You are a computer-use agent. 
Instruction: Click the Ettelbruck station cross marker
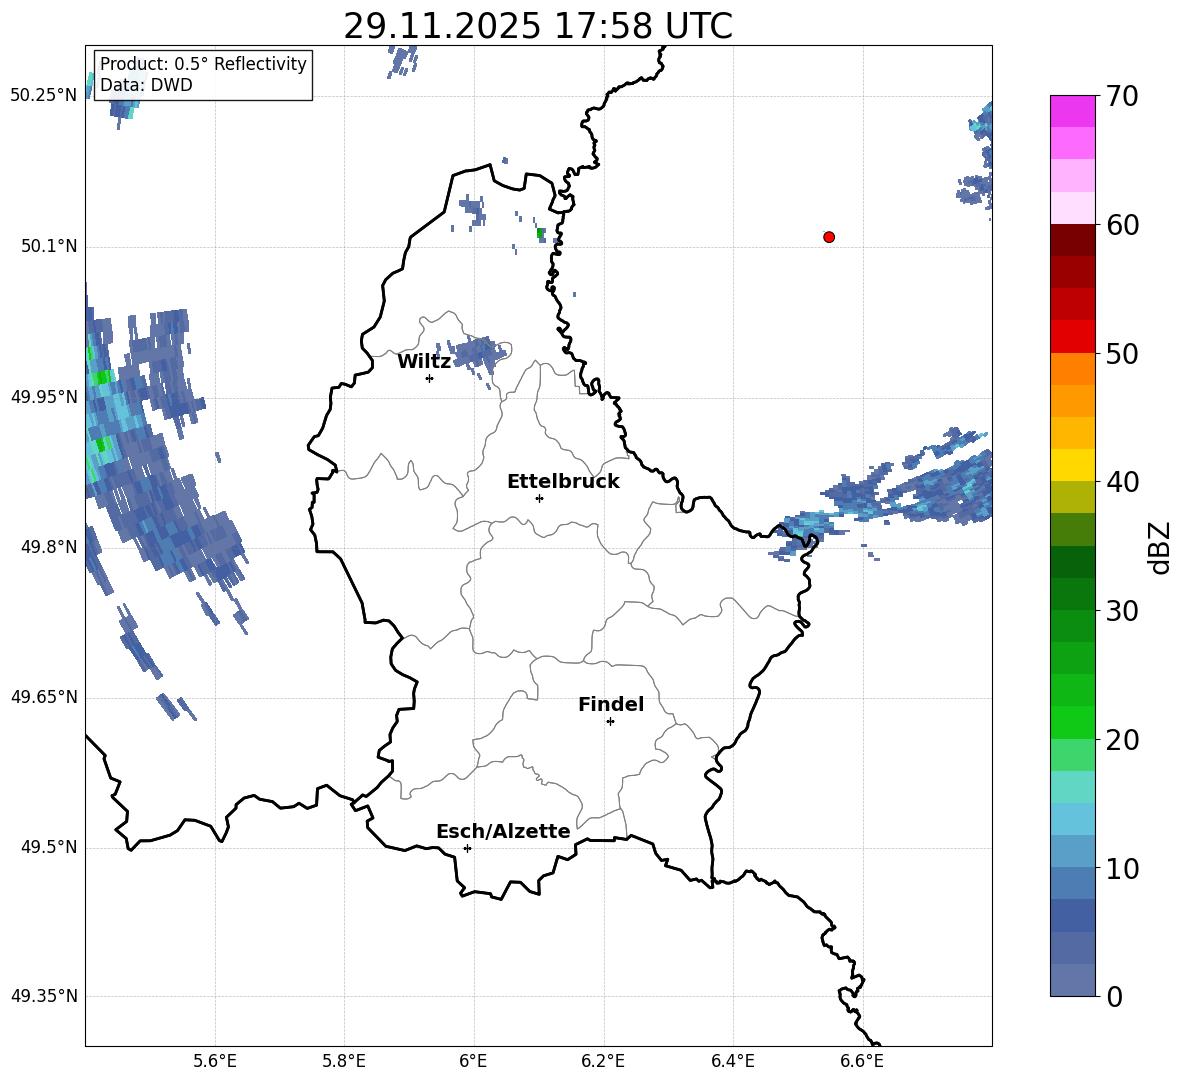[539, 498]
